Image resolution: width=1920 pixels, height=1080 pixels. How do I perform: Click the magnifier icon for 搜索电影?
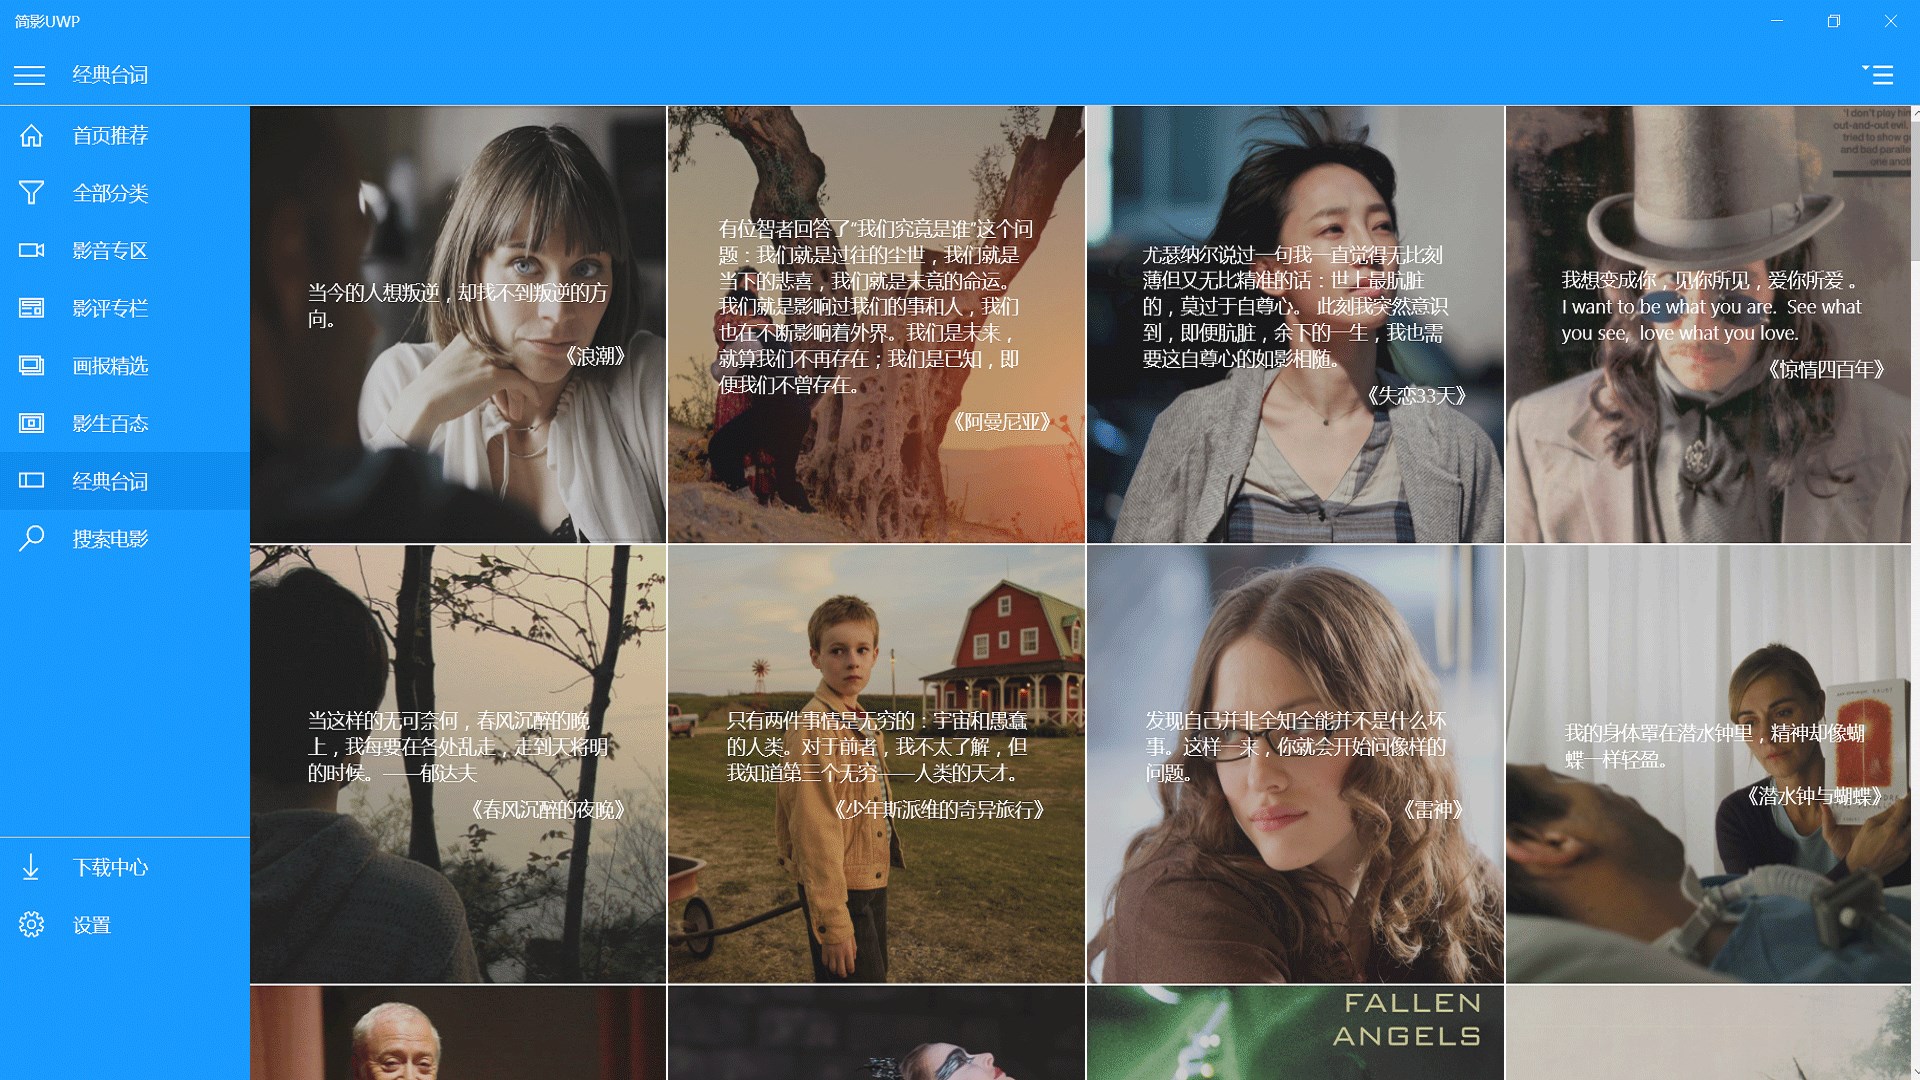32,539
